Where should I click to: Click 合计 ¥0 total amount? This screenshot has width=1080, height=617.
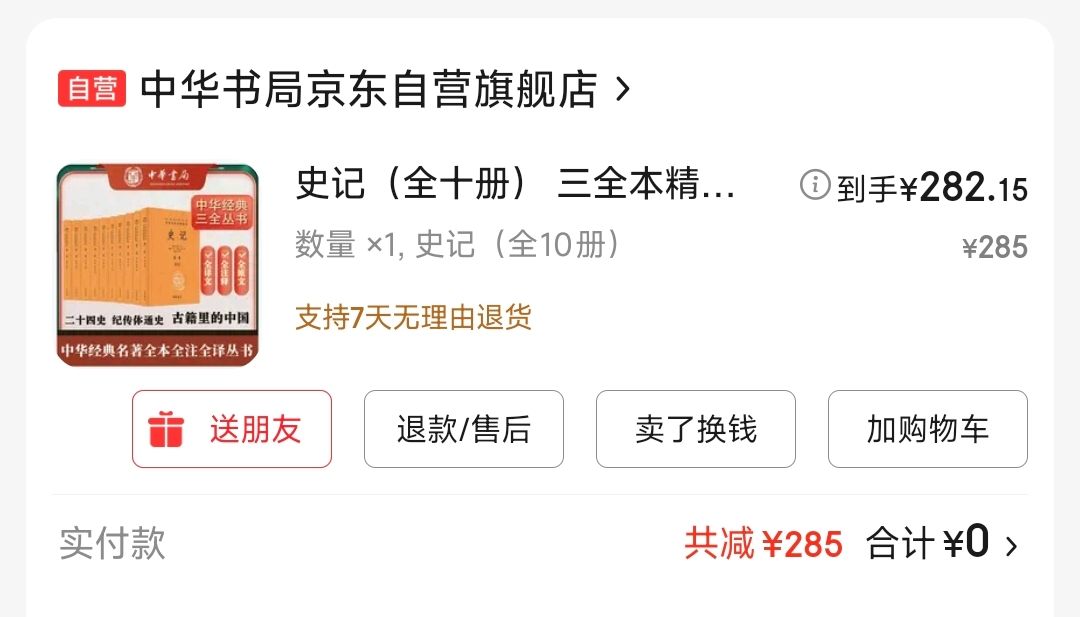click(928, 543)
